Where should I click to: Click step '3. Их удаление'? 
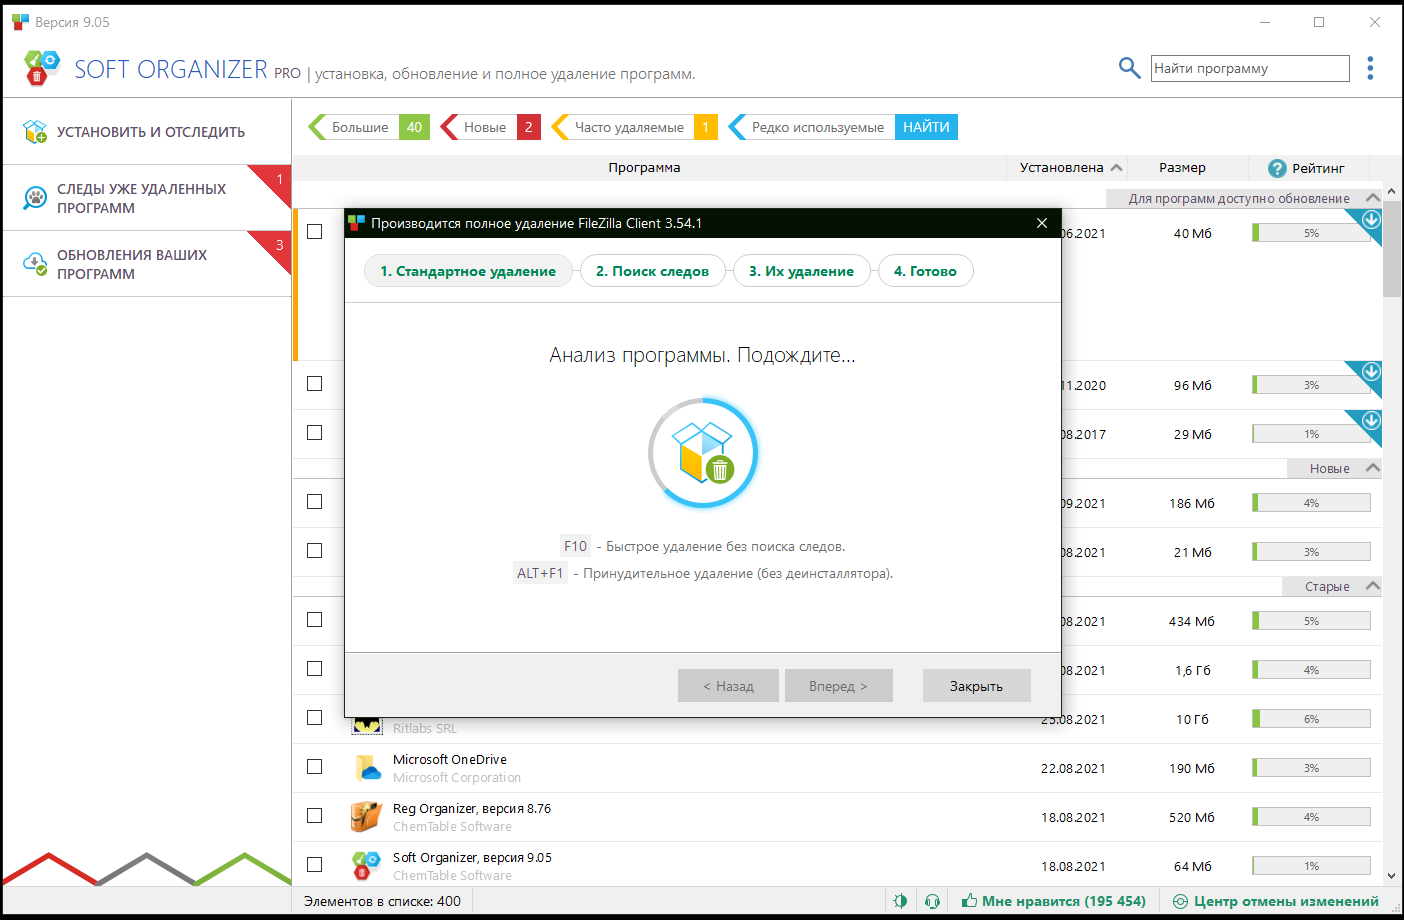801,271
